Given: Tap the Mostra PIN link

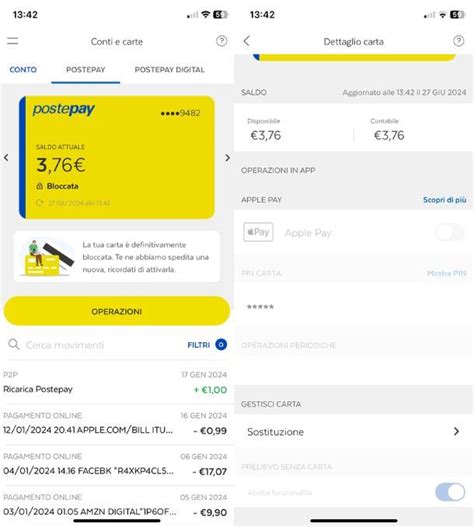Looking at the screenshot, I should pyautogui.click(x=447, y=273).
